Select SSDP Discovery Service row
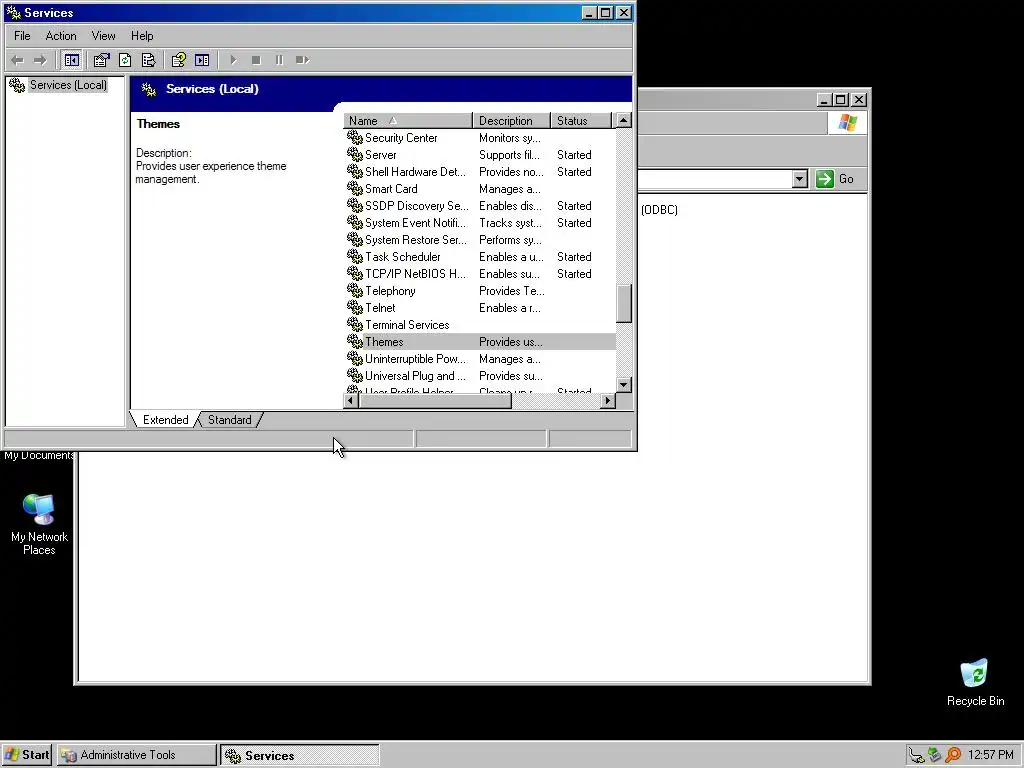 point(480,206)
